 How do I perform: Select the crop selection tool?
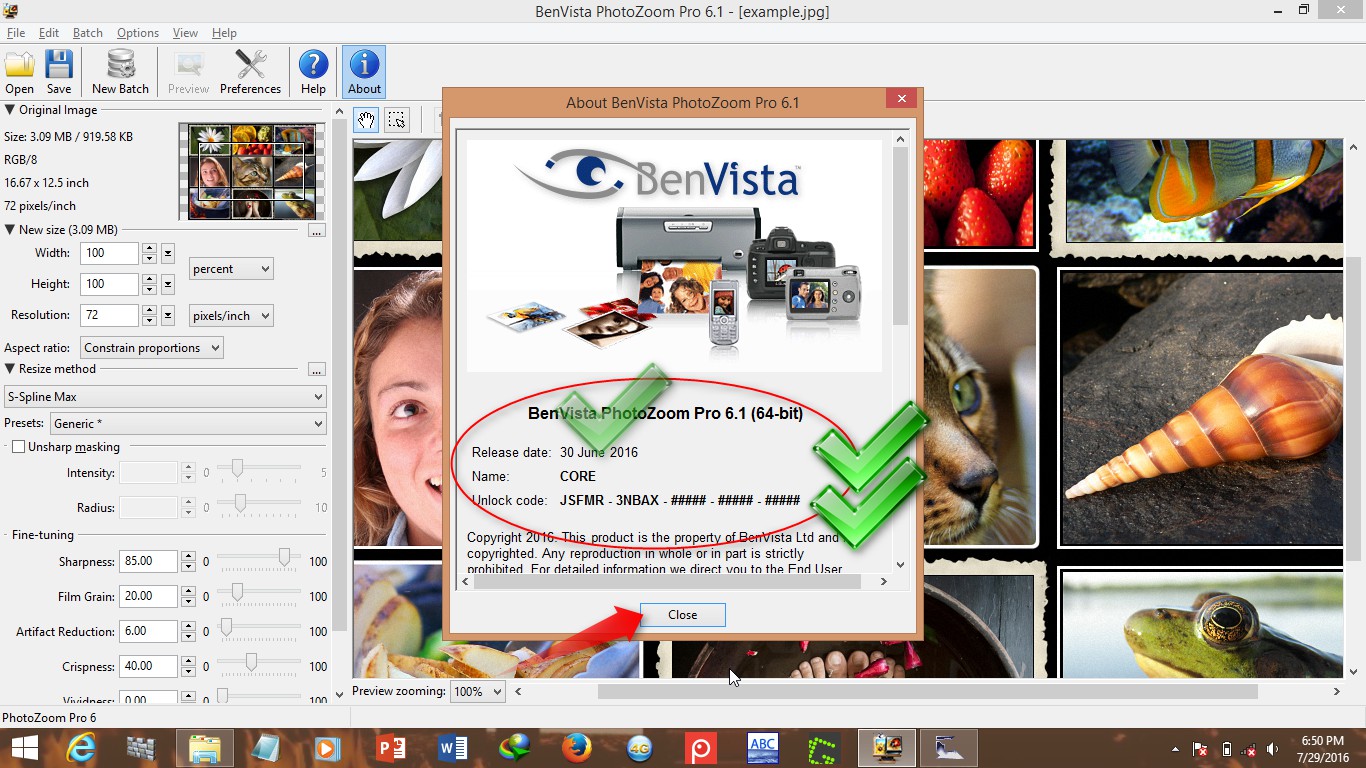coord(396,120)
